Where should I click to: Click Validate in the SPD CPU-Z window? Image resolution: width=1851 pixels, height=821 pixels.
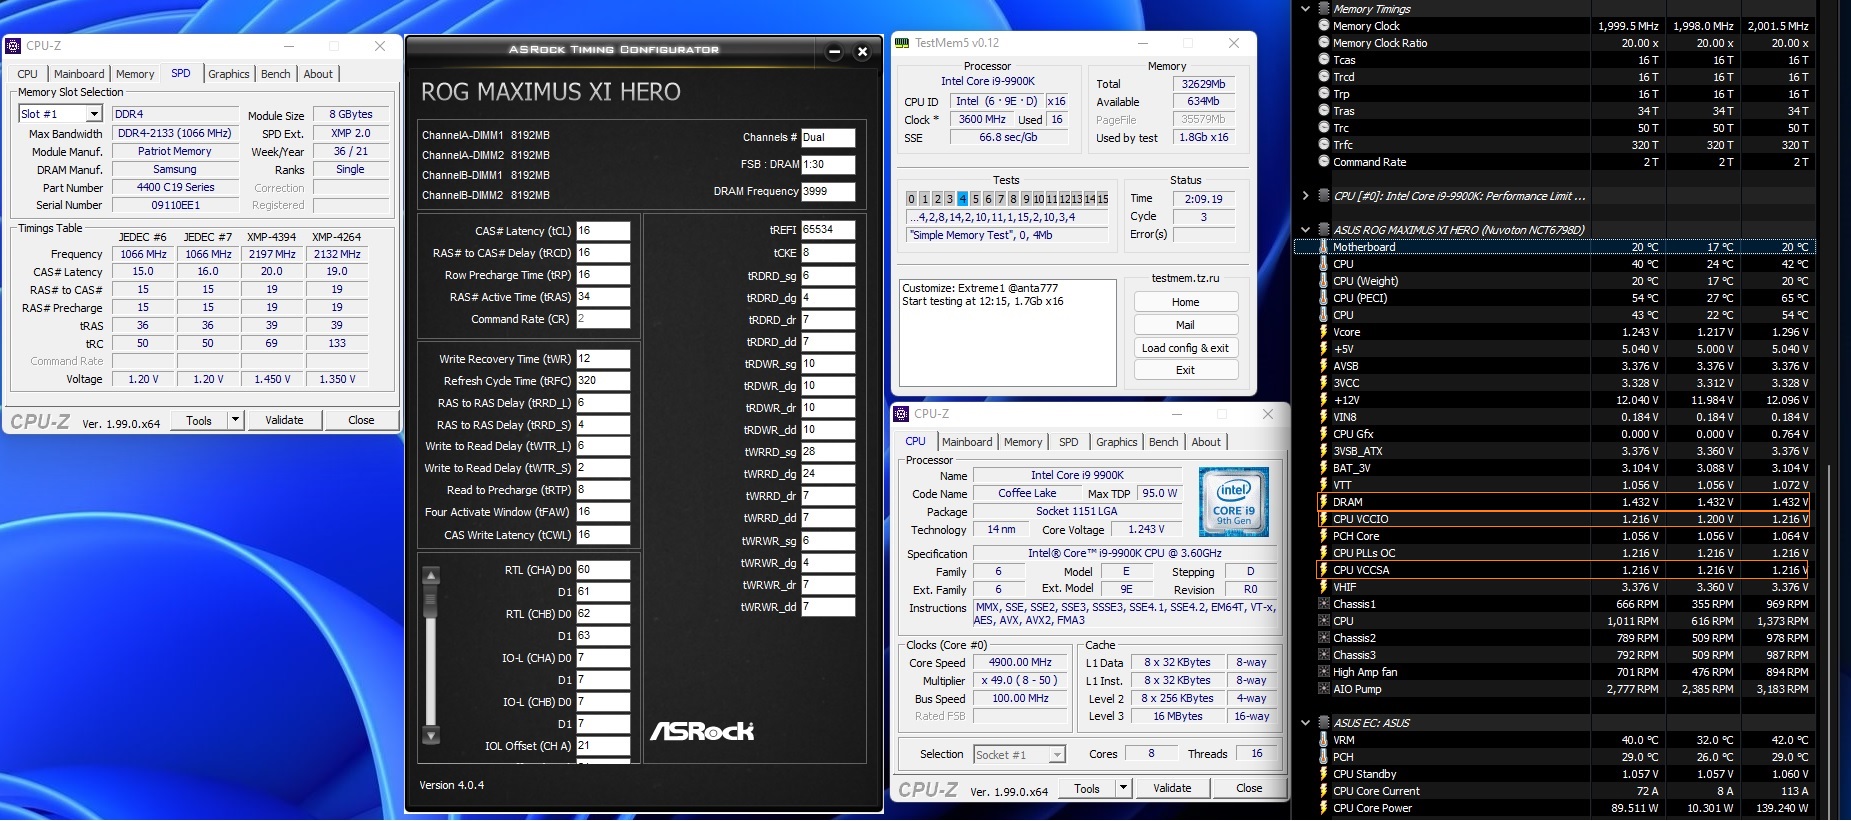(x=284, y=420)
